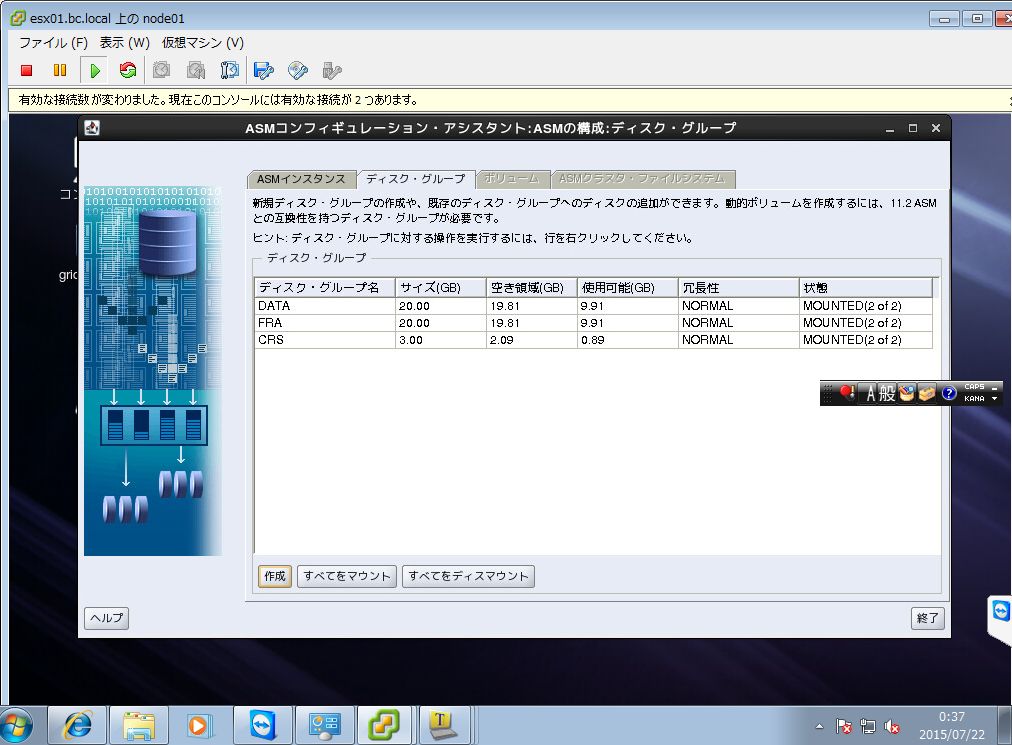1012x745 pixels.
Task: Open the network tray icon
Action: [x=868, y=727]
